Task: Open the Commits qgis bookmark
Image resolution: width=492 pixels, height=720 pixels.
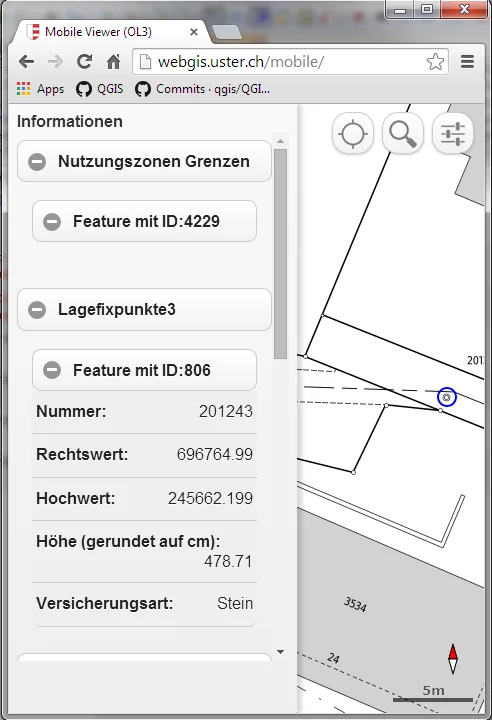Action: click(x=203, y=89)
